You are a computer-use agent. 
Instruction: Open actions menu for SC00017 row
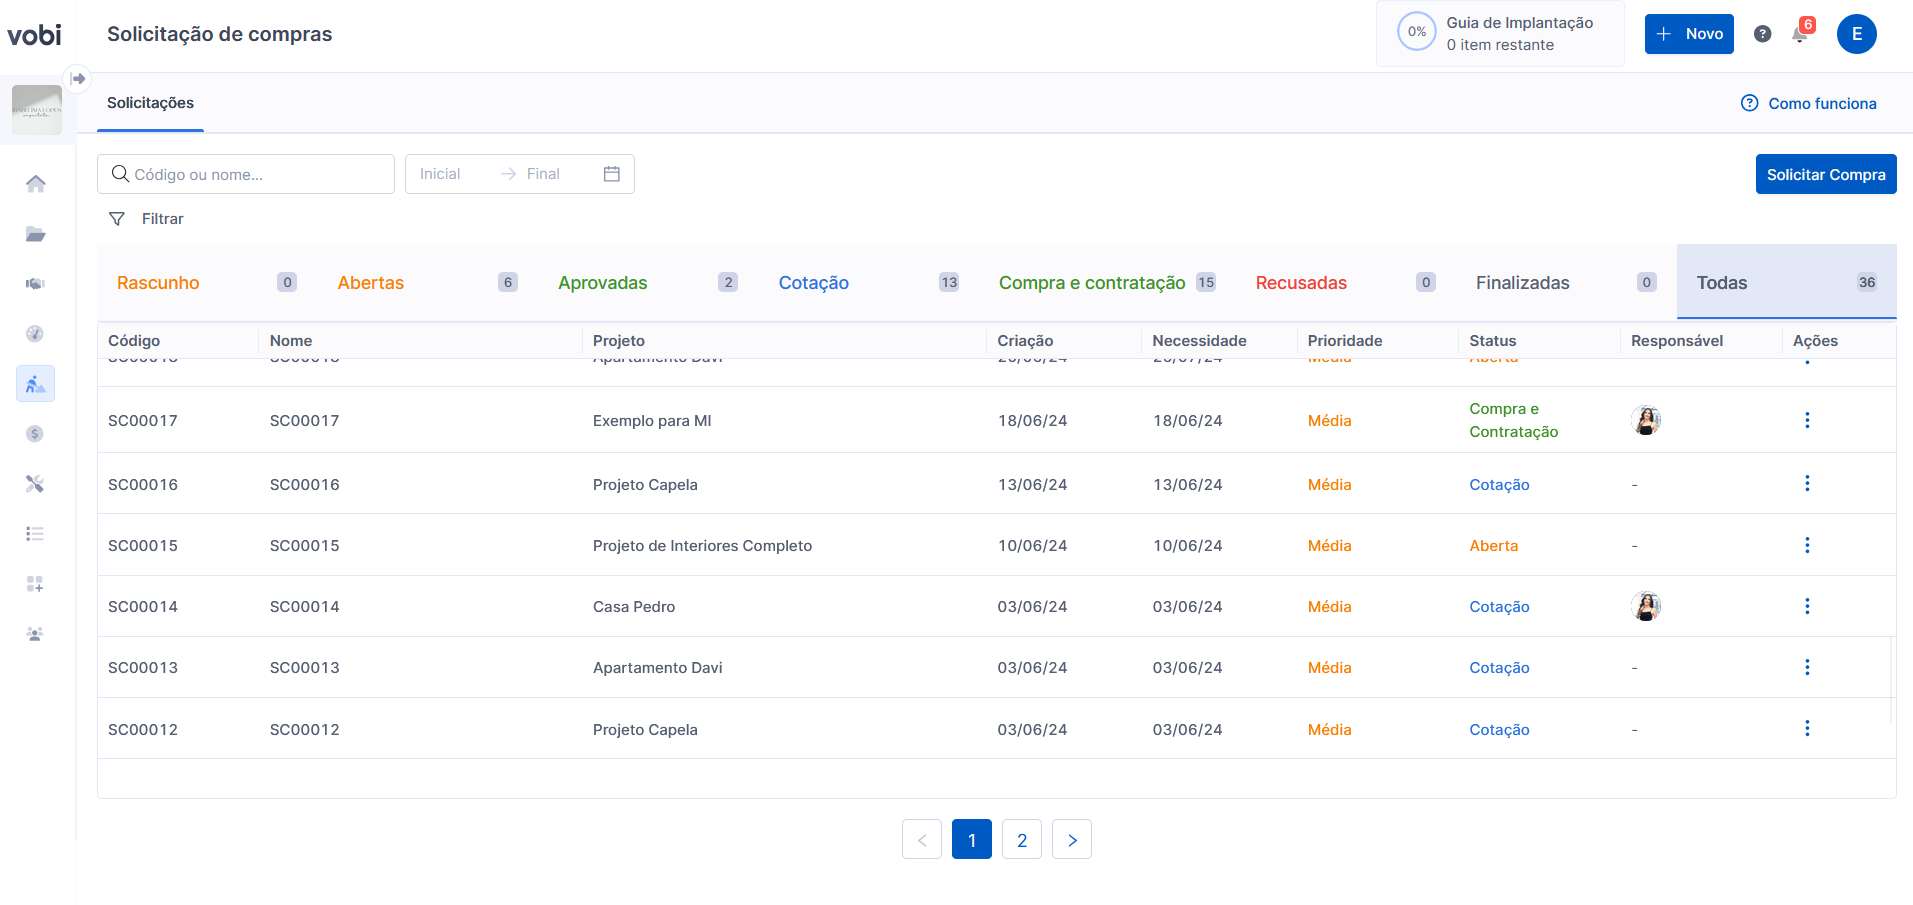1807,420
